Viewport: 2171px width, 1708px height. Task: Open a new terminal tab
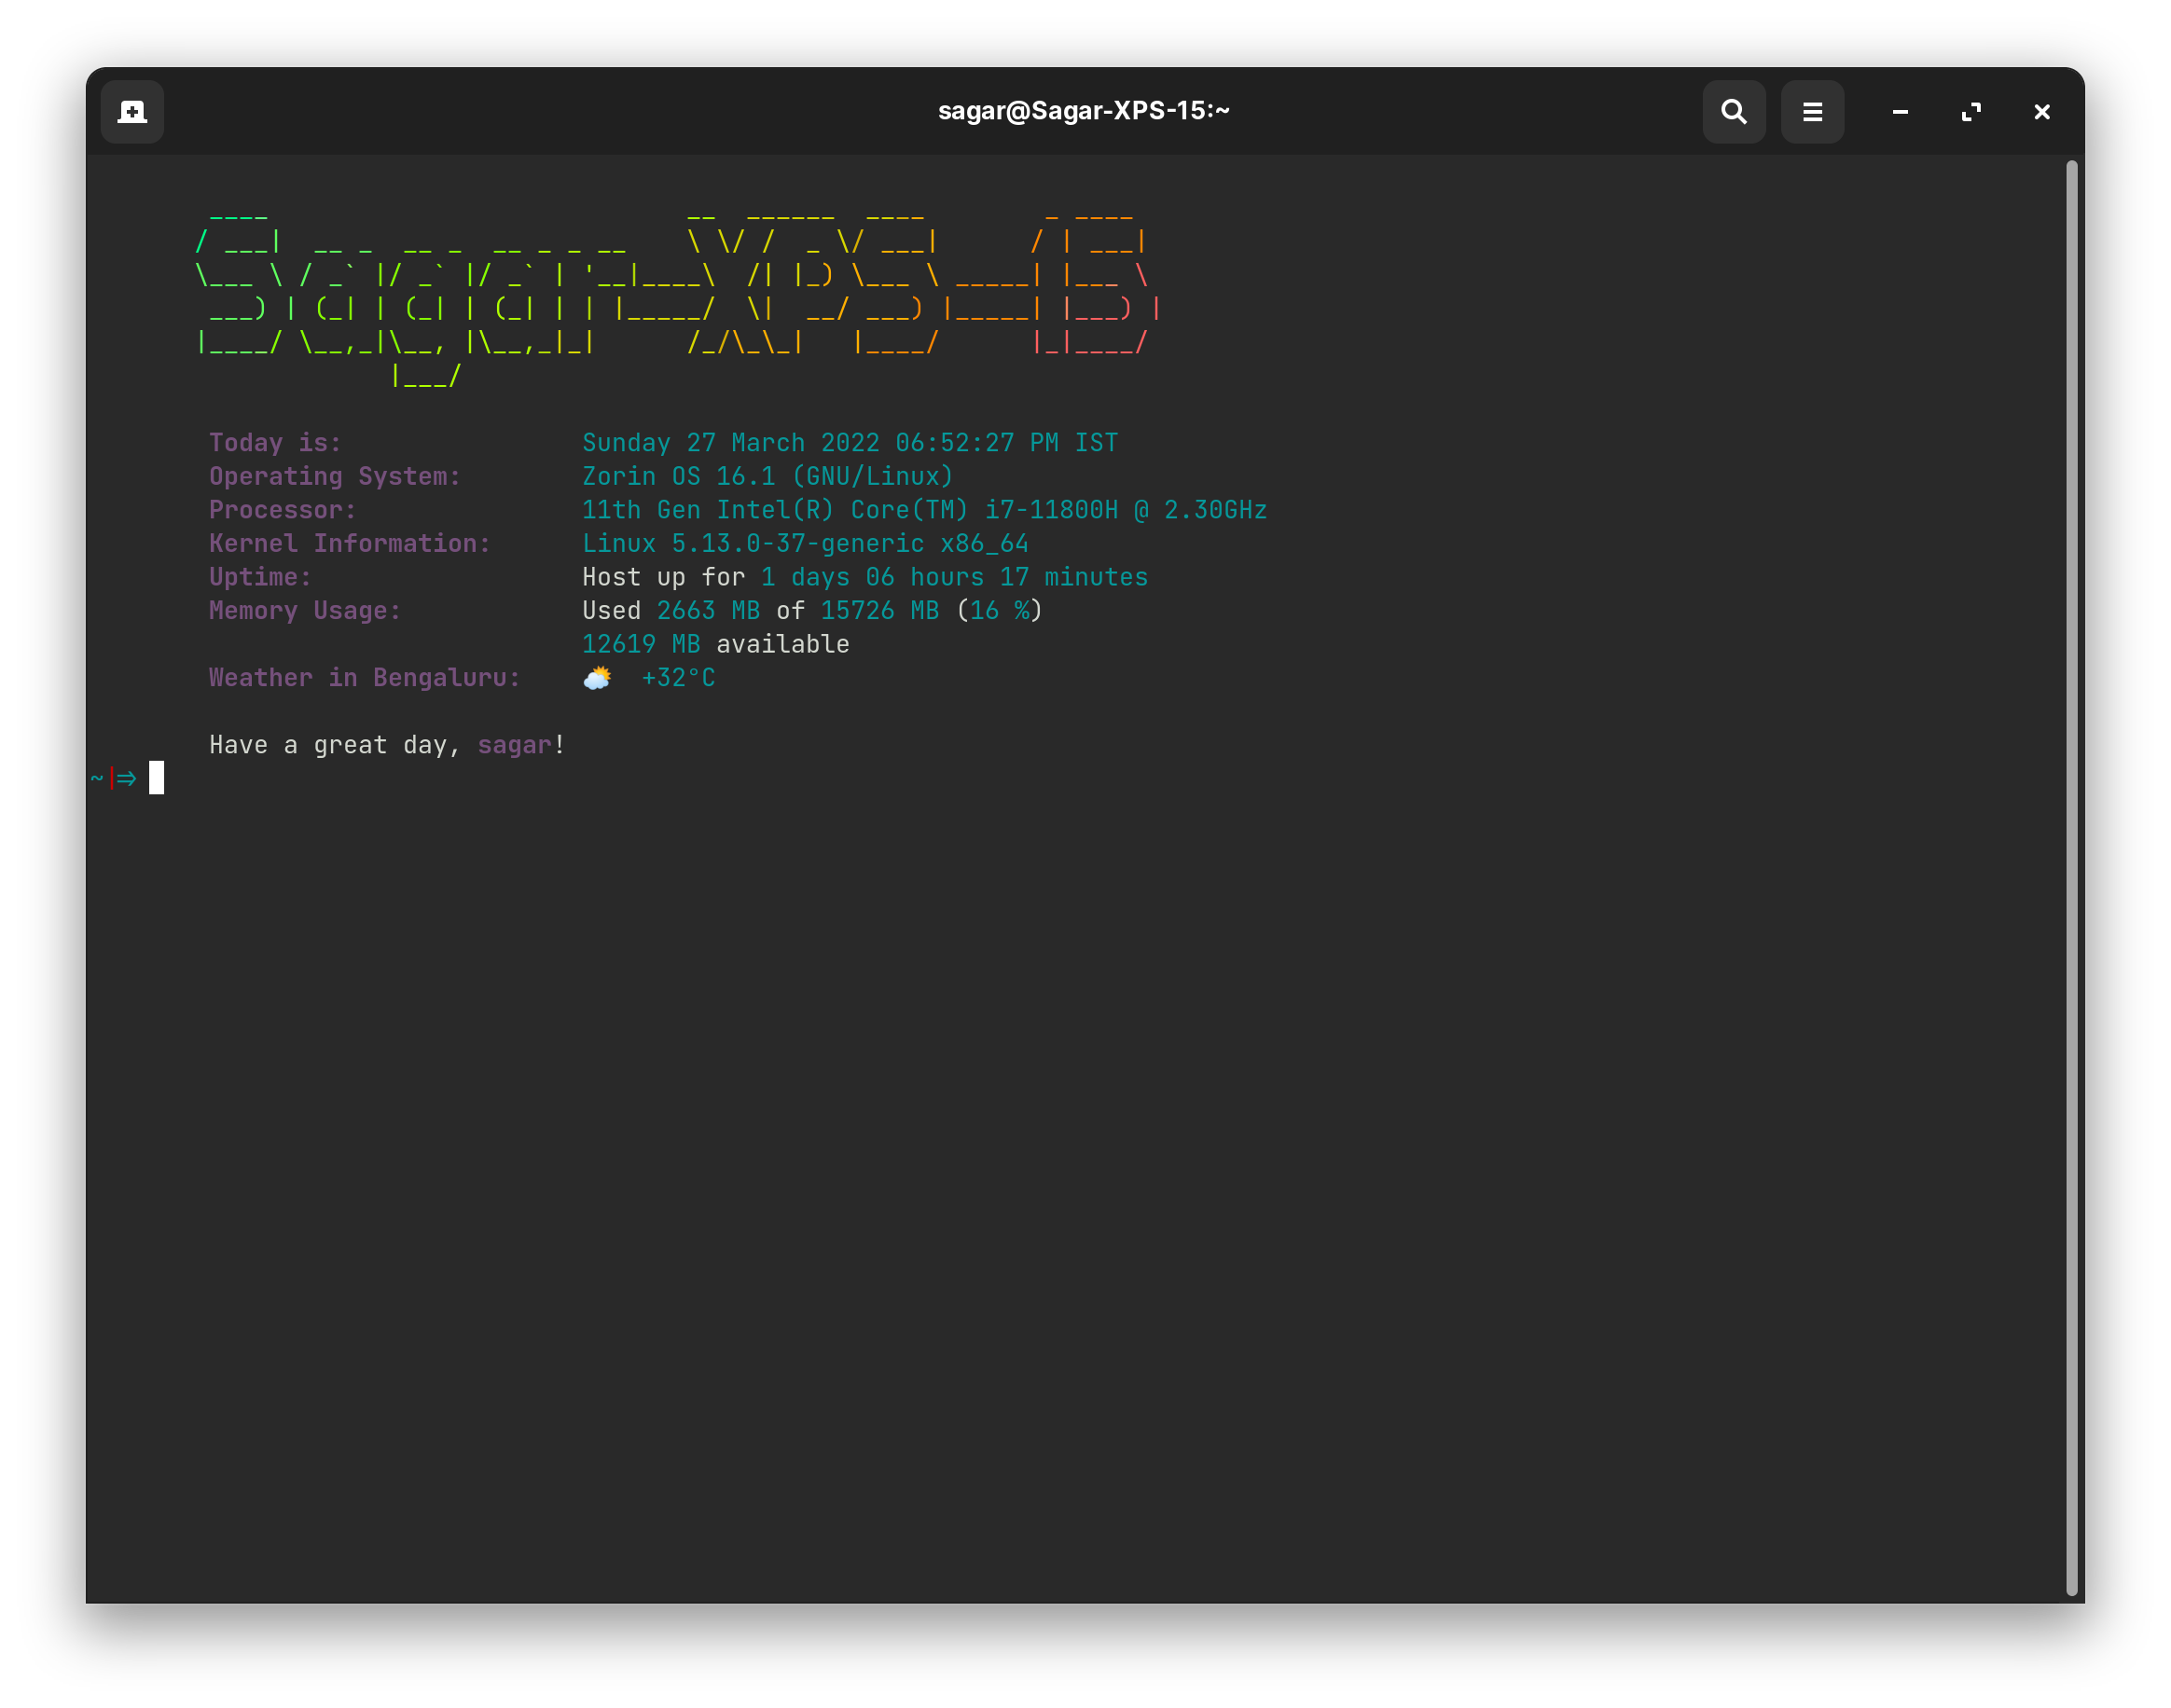coord(132,112)
